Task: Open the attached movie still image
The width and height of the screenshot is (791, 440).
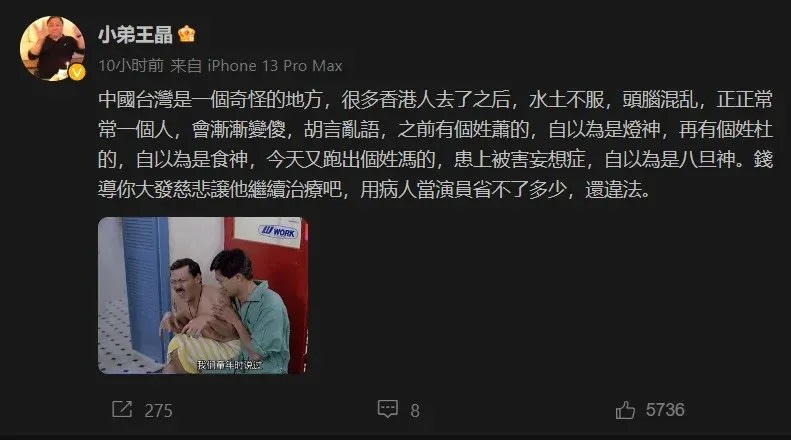Action: (203, 296)
